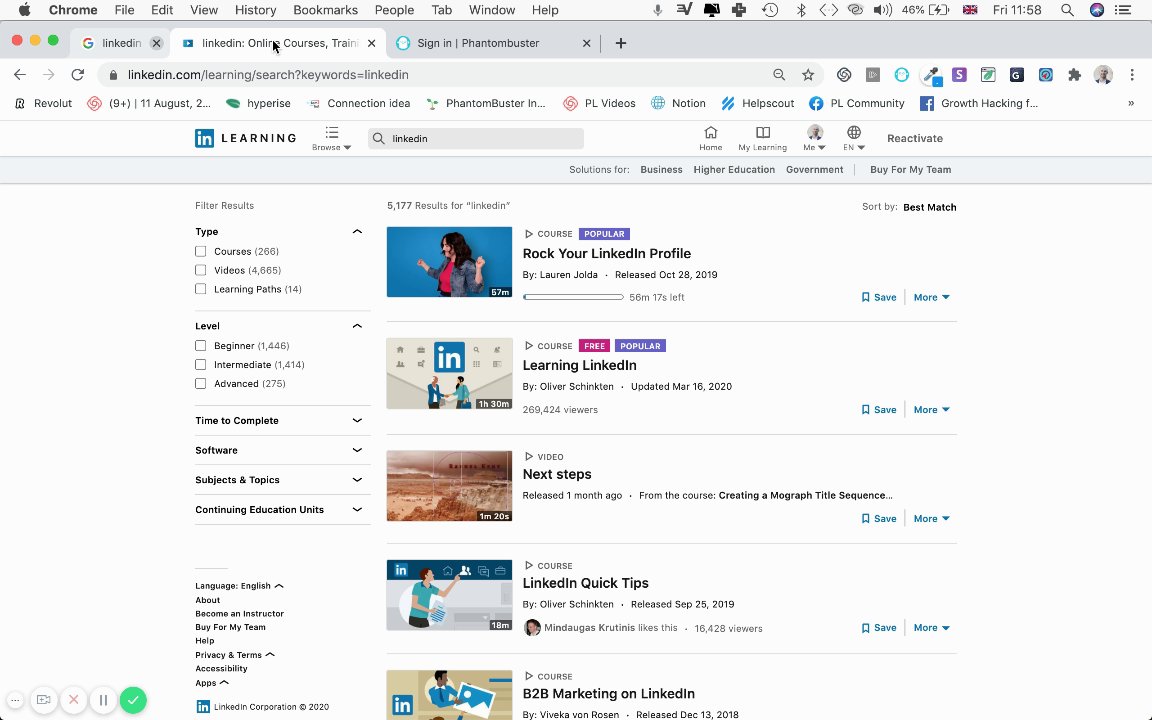This screenshot has height=720, width=1152.
Task: Switch to the Google linkedin tab
Action: pyautogui.click(x=121, y=43)
